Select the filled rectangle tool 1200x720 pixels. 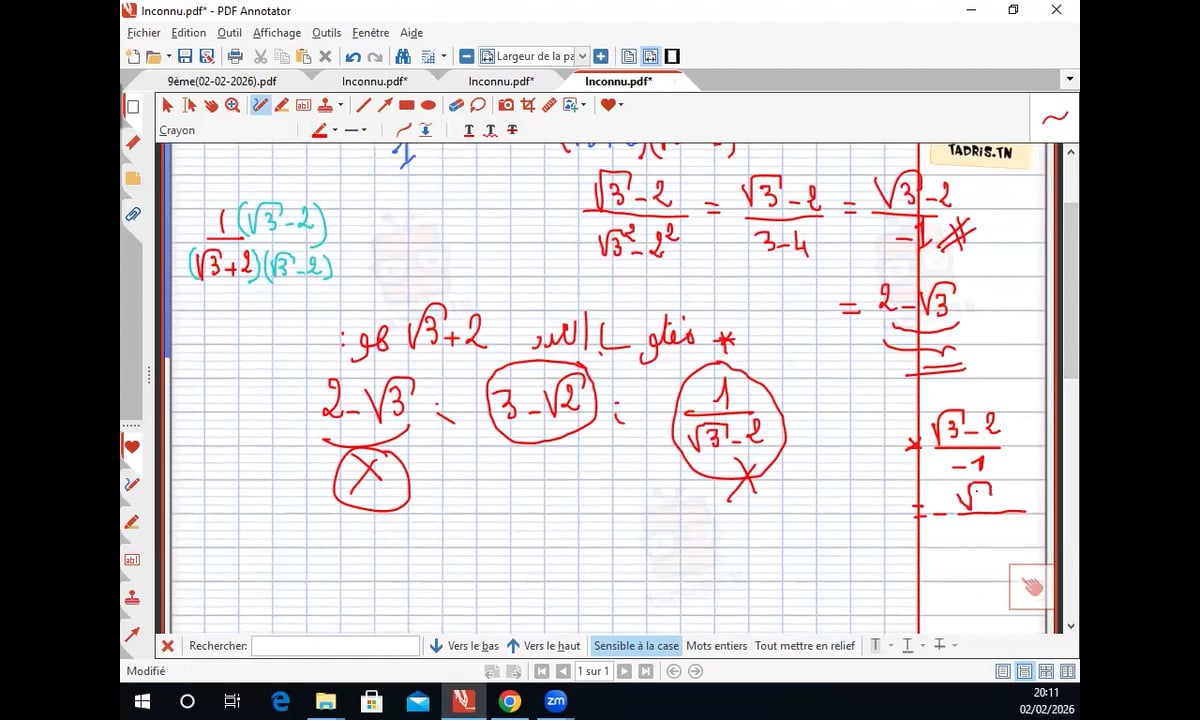click(407, 105)
